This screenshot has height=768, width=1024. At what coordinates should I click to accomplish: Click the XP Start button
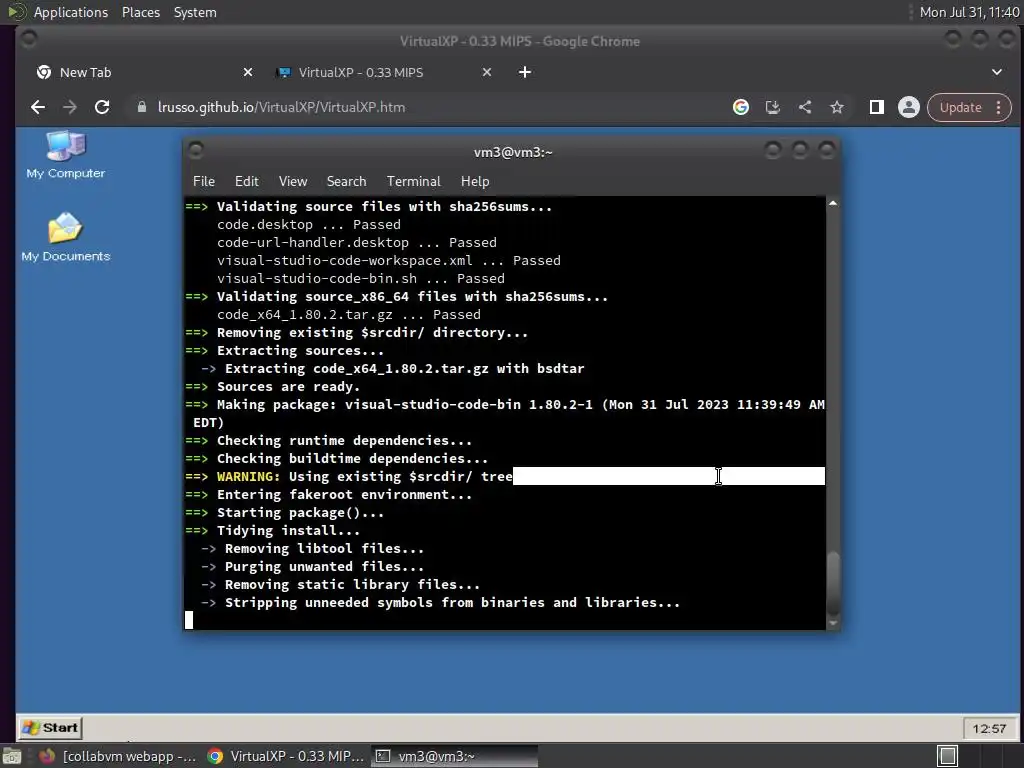[x=50, y=728]
